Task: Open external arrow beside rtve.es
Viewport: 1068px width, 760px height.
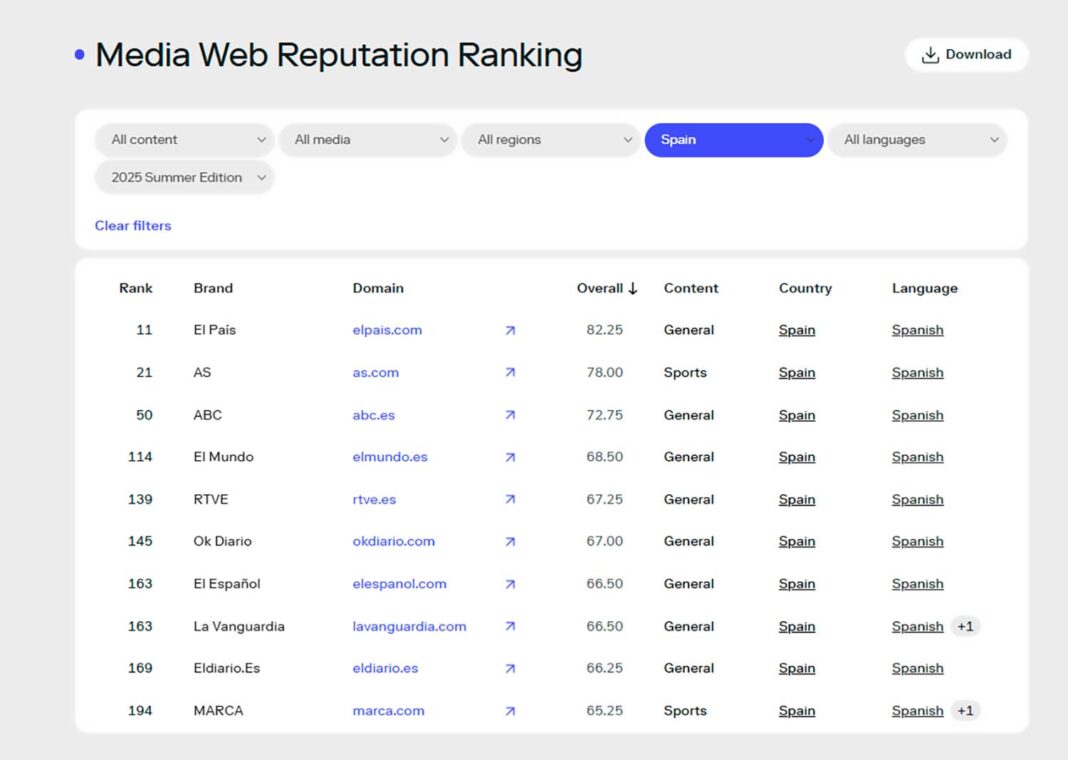Action: [510, 500]
